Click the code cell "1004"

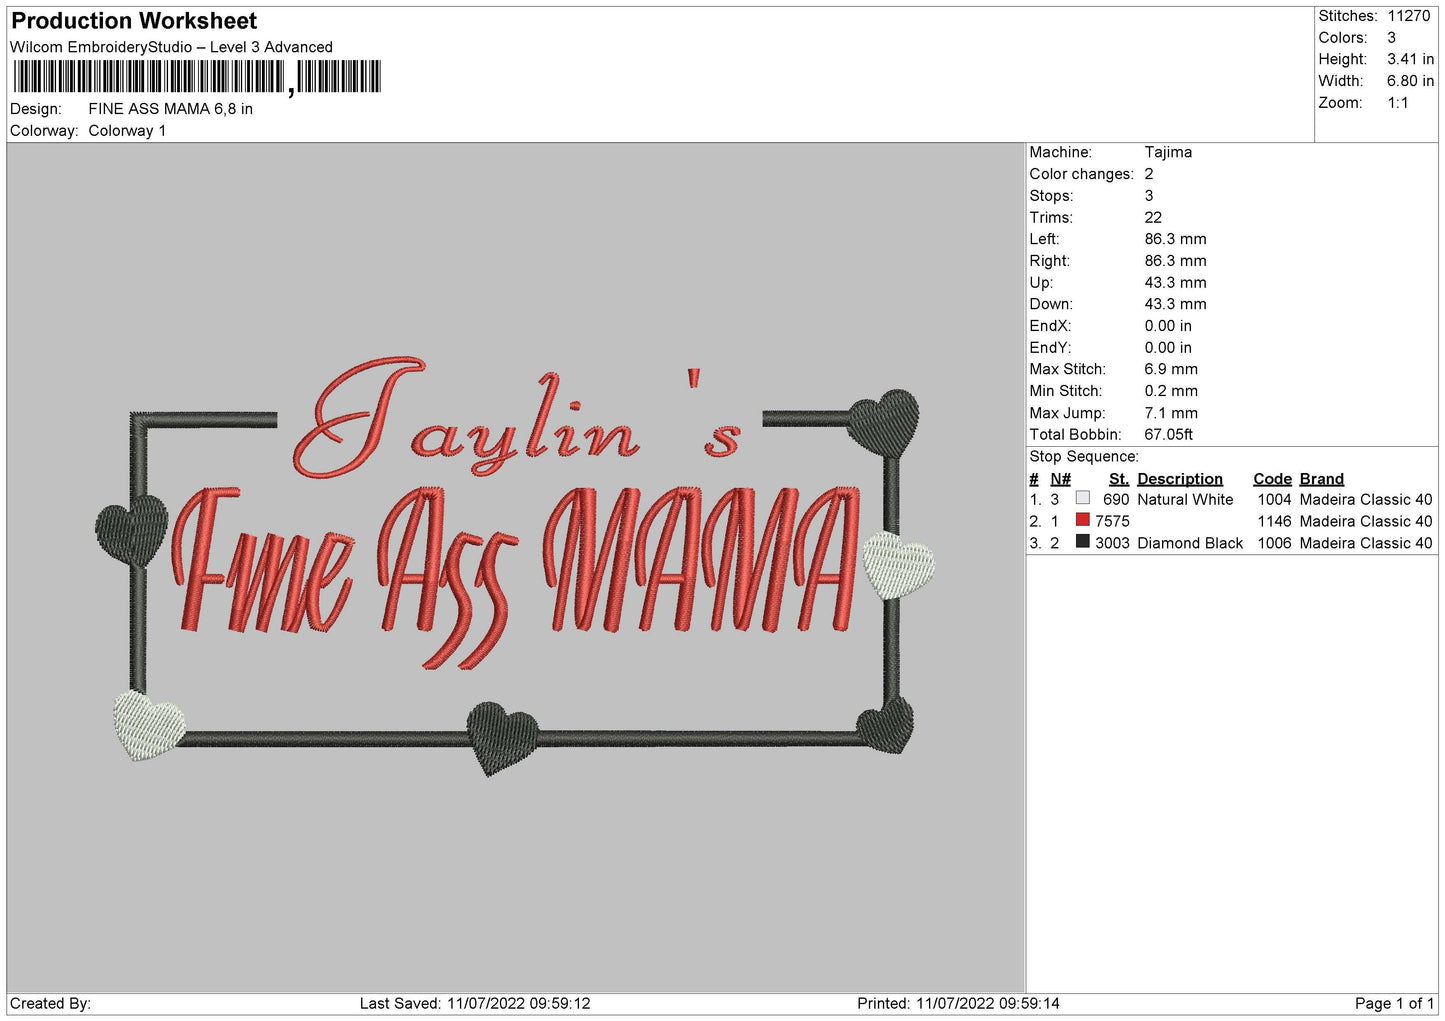tap(1274, 500)
